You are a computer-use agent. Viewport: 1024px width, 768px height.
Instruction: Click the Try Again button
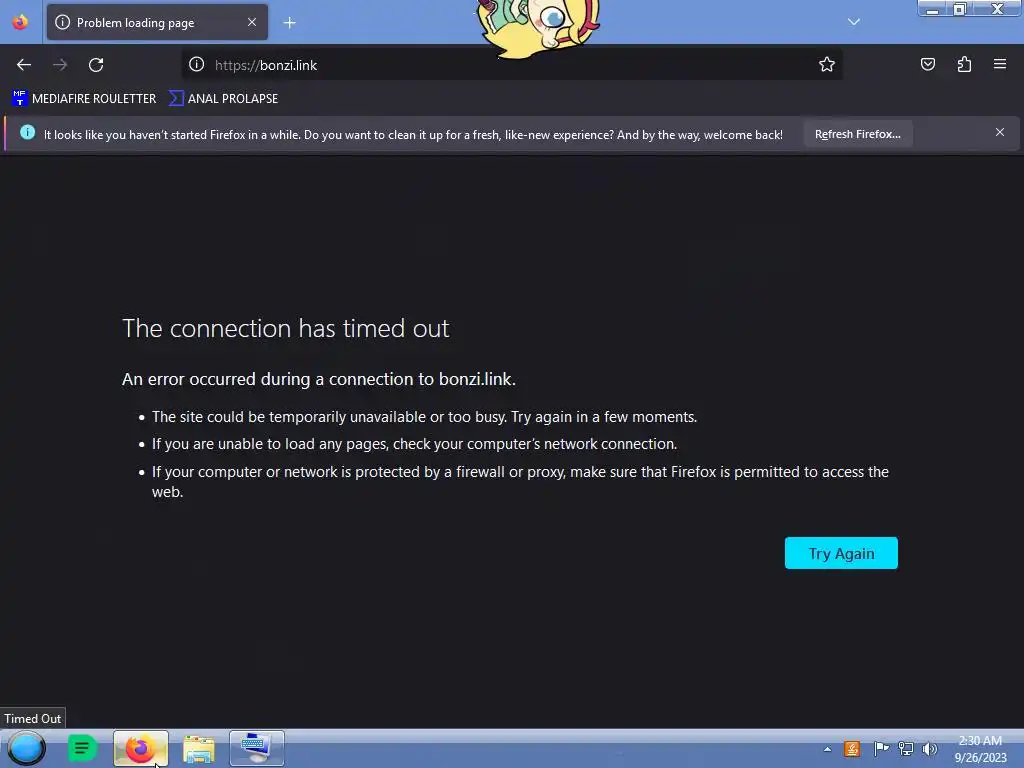click(841, 553)
